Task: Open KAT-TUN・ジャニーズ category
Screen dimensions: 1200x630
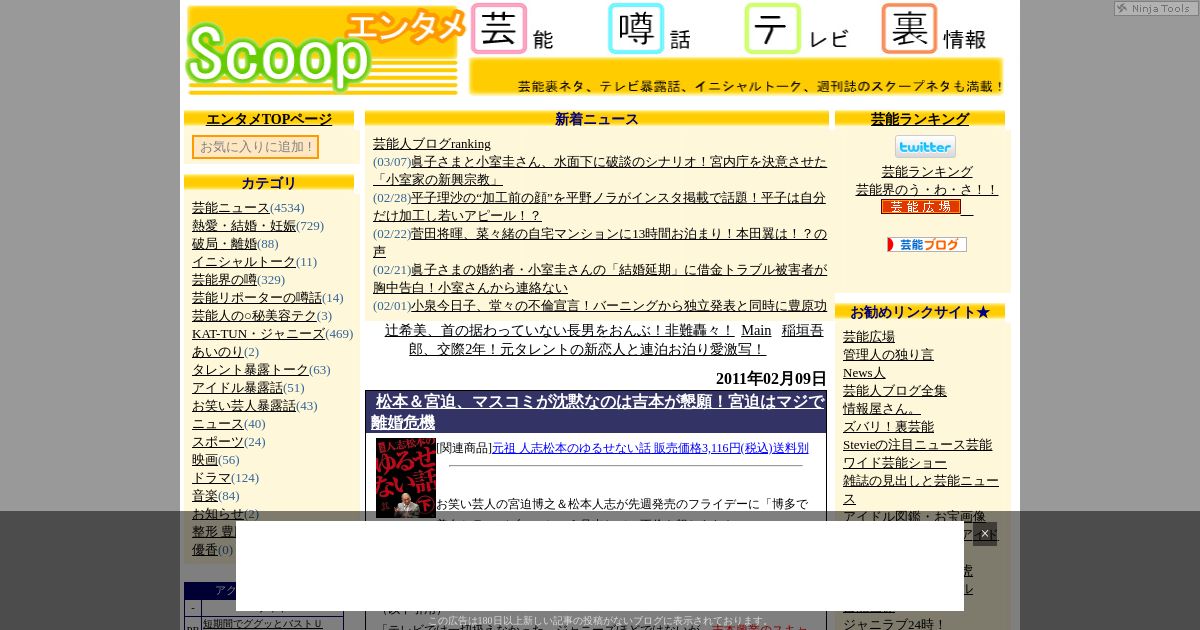Action: pyautogui.click(x=258, y=334)
